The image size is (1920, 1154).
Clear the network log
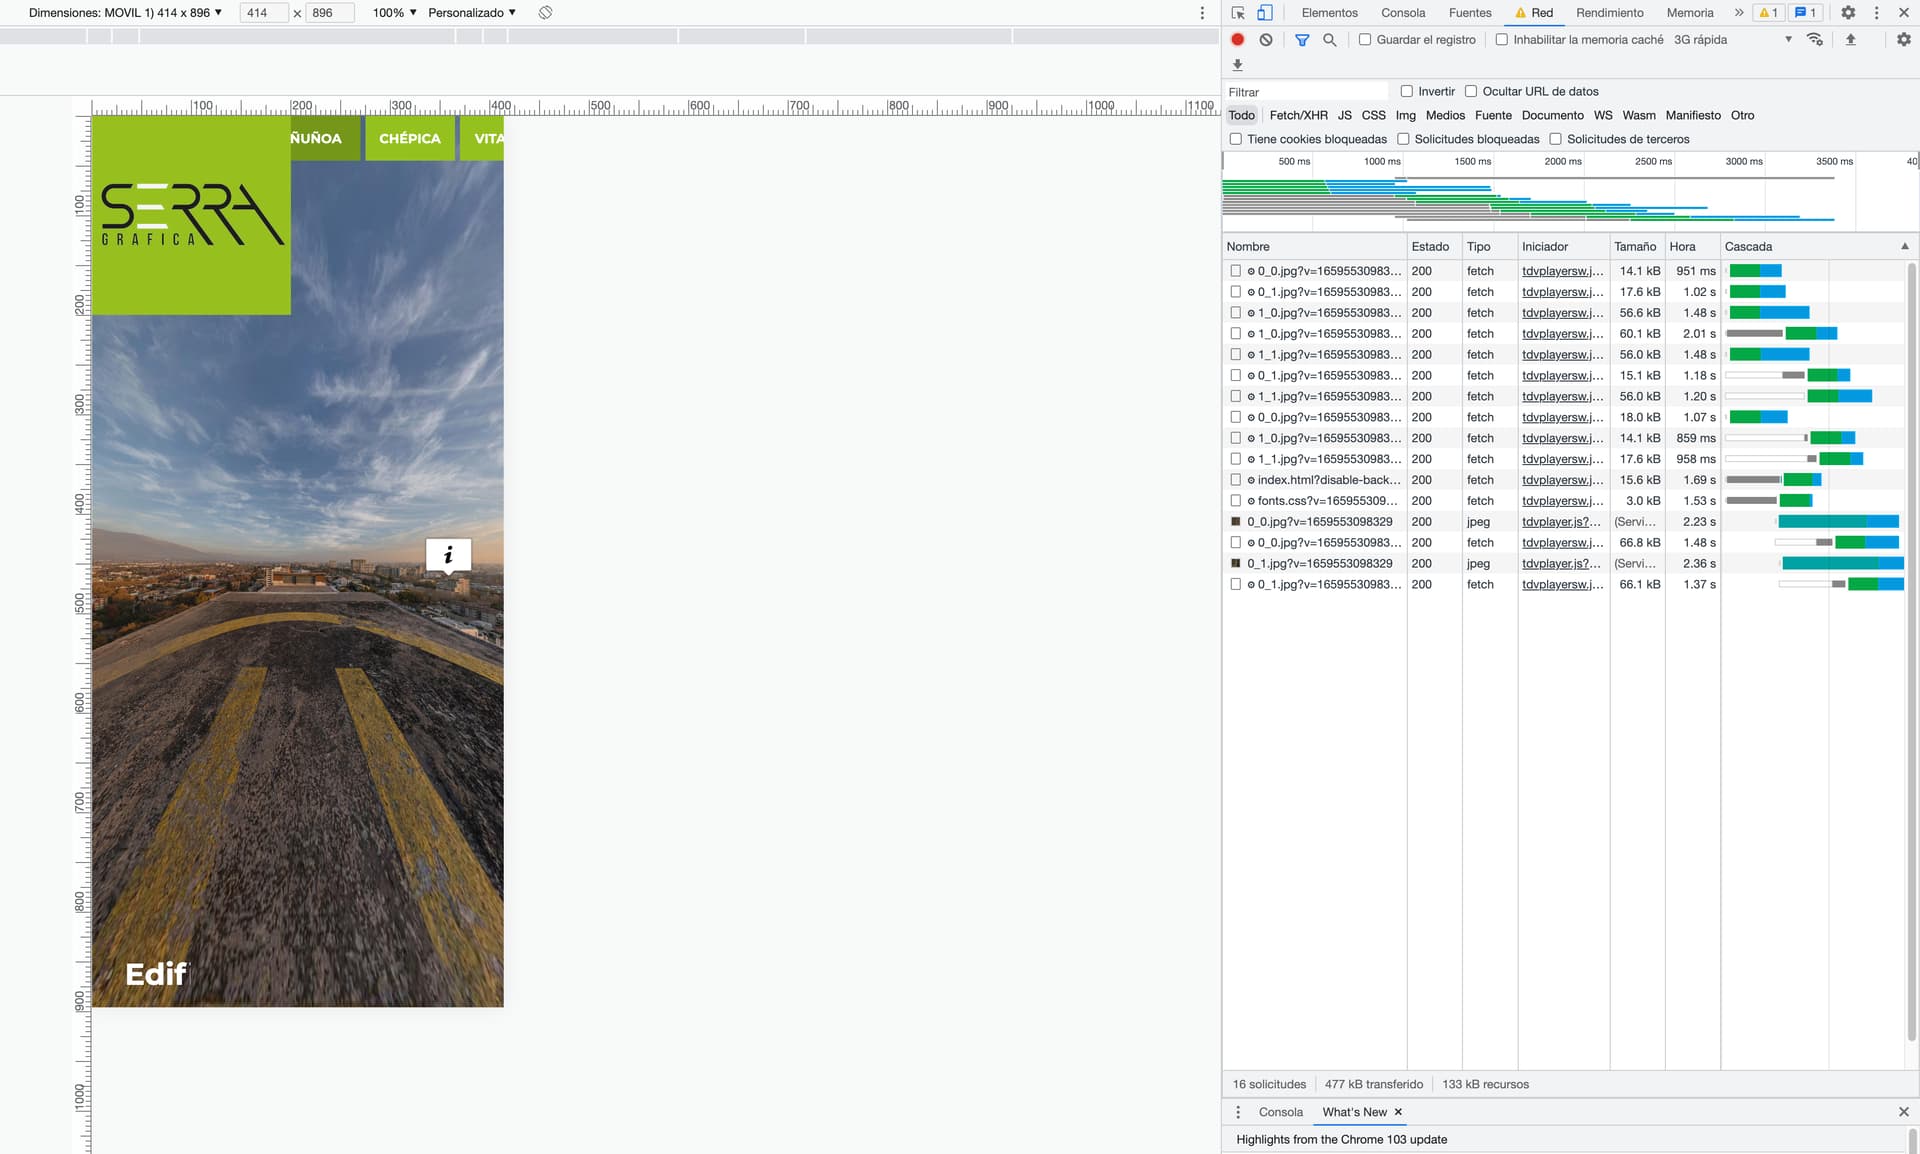(x=1266, y=40)
